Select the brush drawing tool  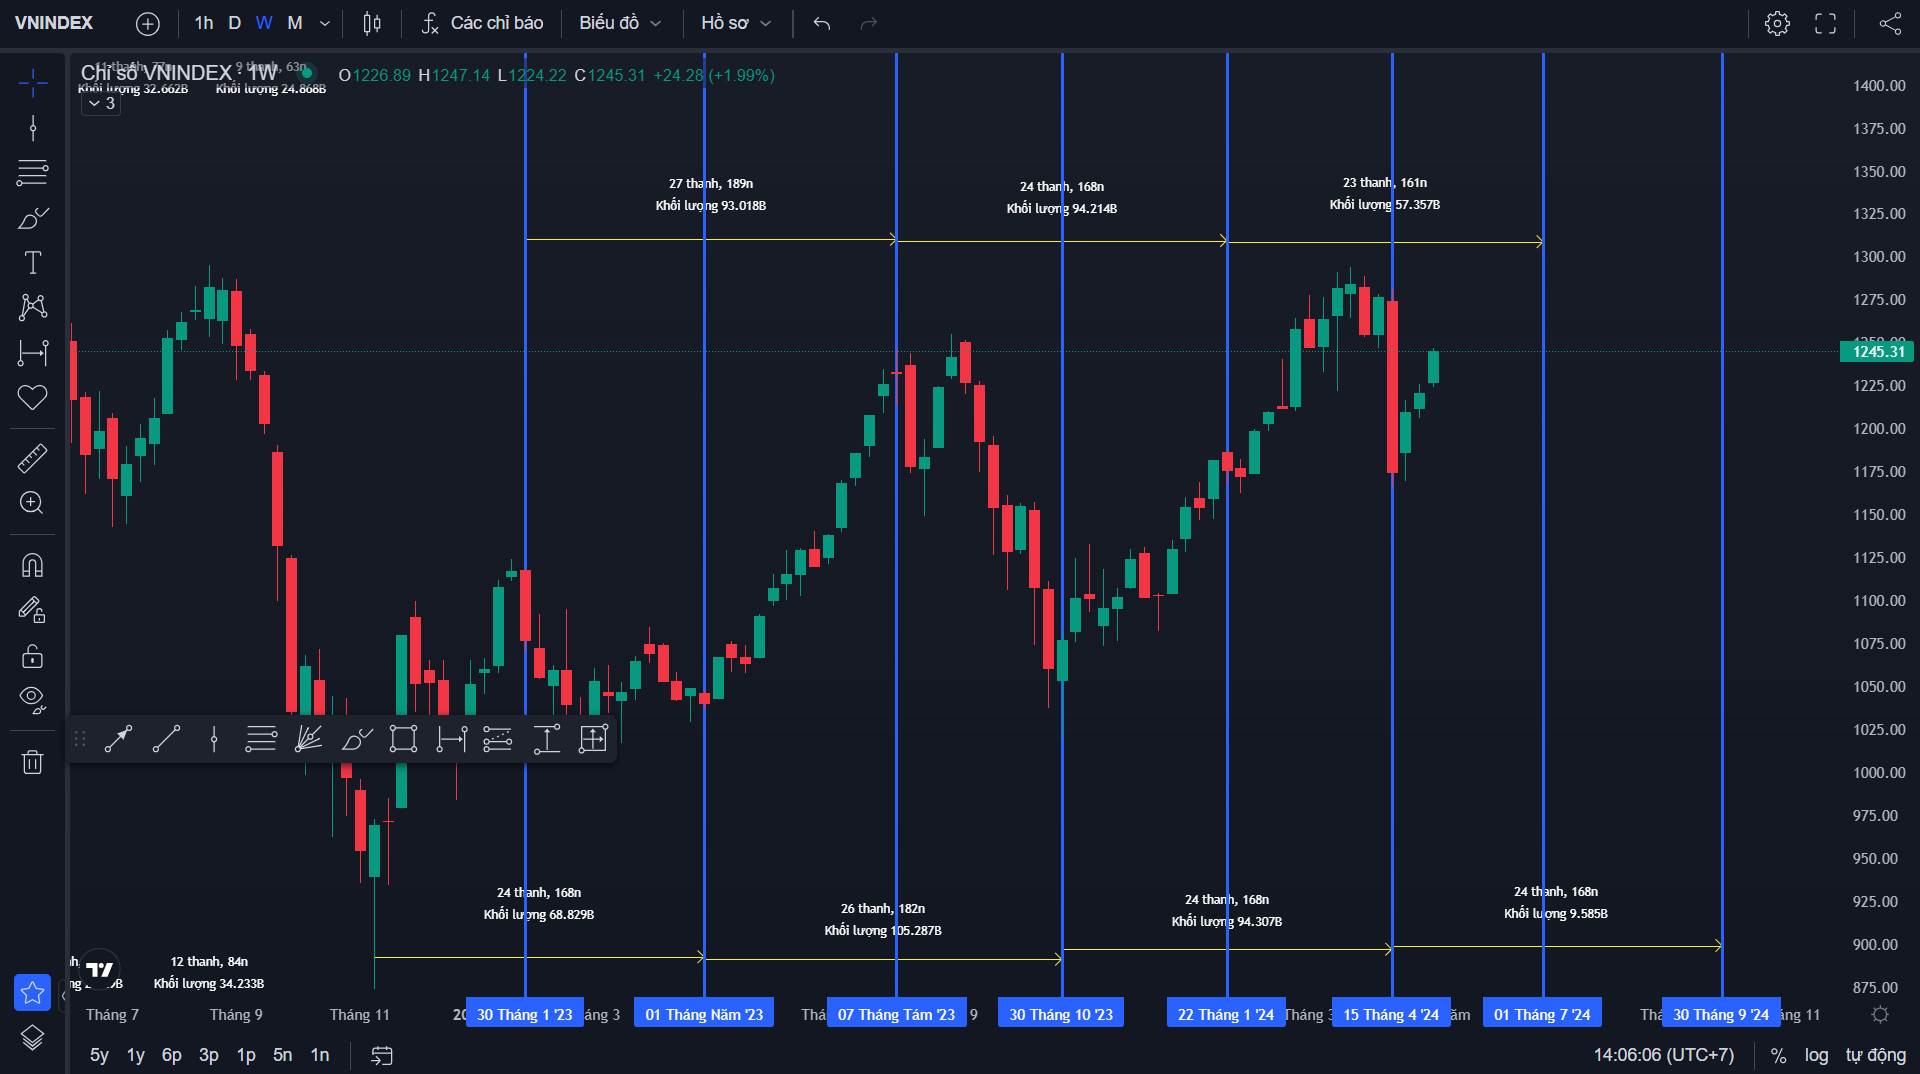click(x=33, y=218)
